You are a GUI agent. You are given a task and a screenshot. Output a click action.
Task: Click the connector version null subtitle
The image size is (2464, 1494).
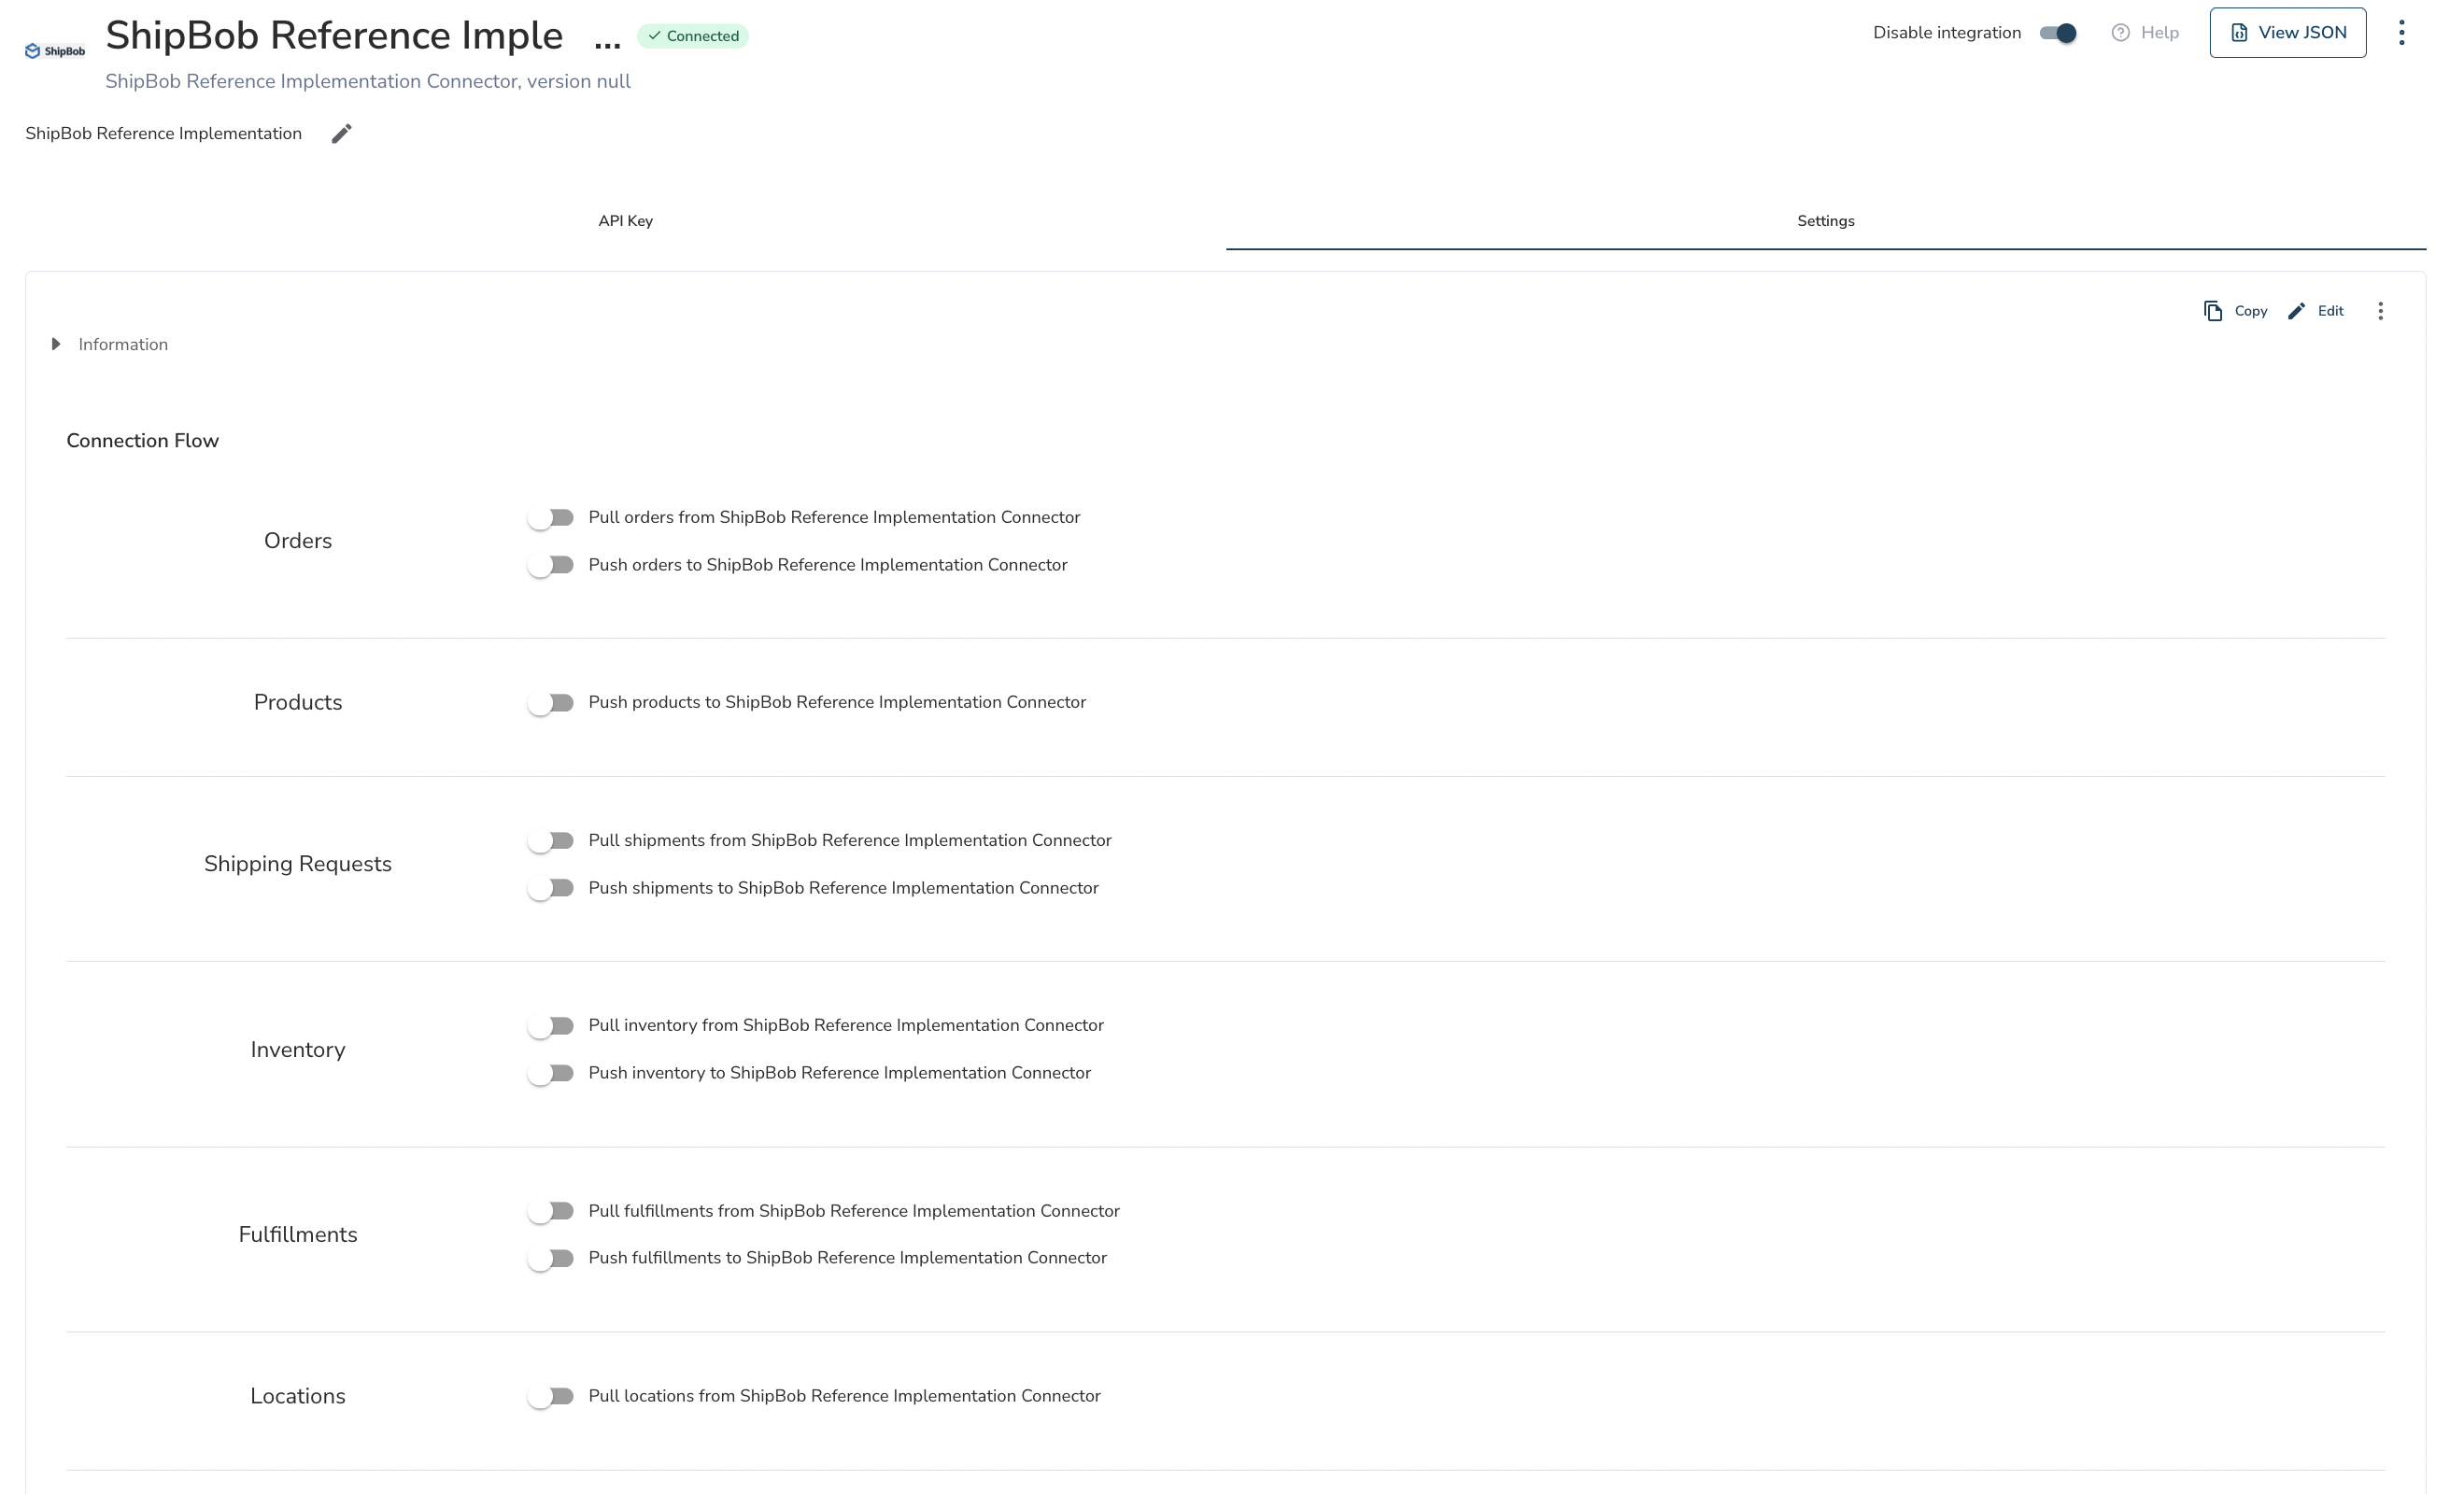[x=368, y=82]
